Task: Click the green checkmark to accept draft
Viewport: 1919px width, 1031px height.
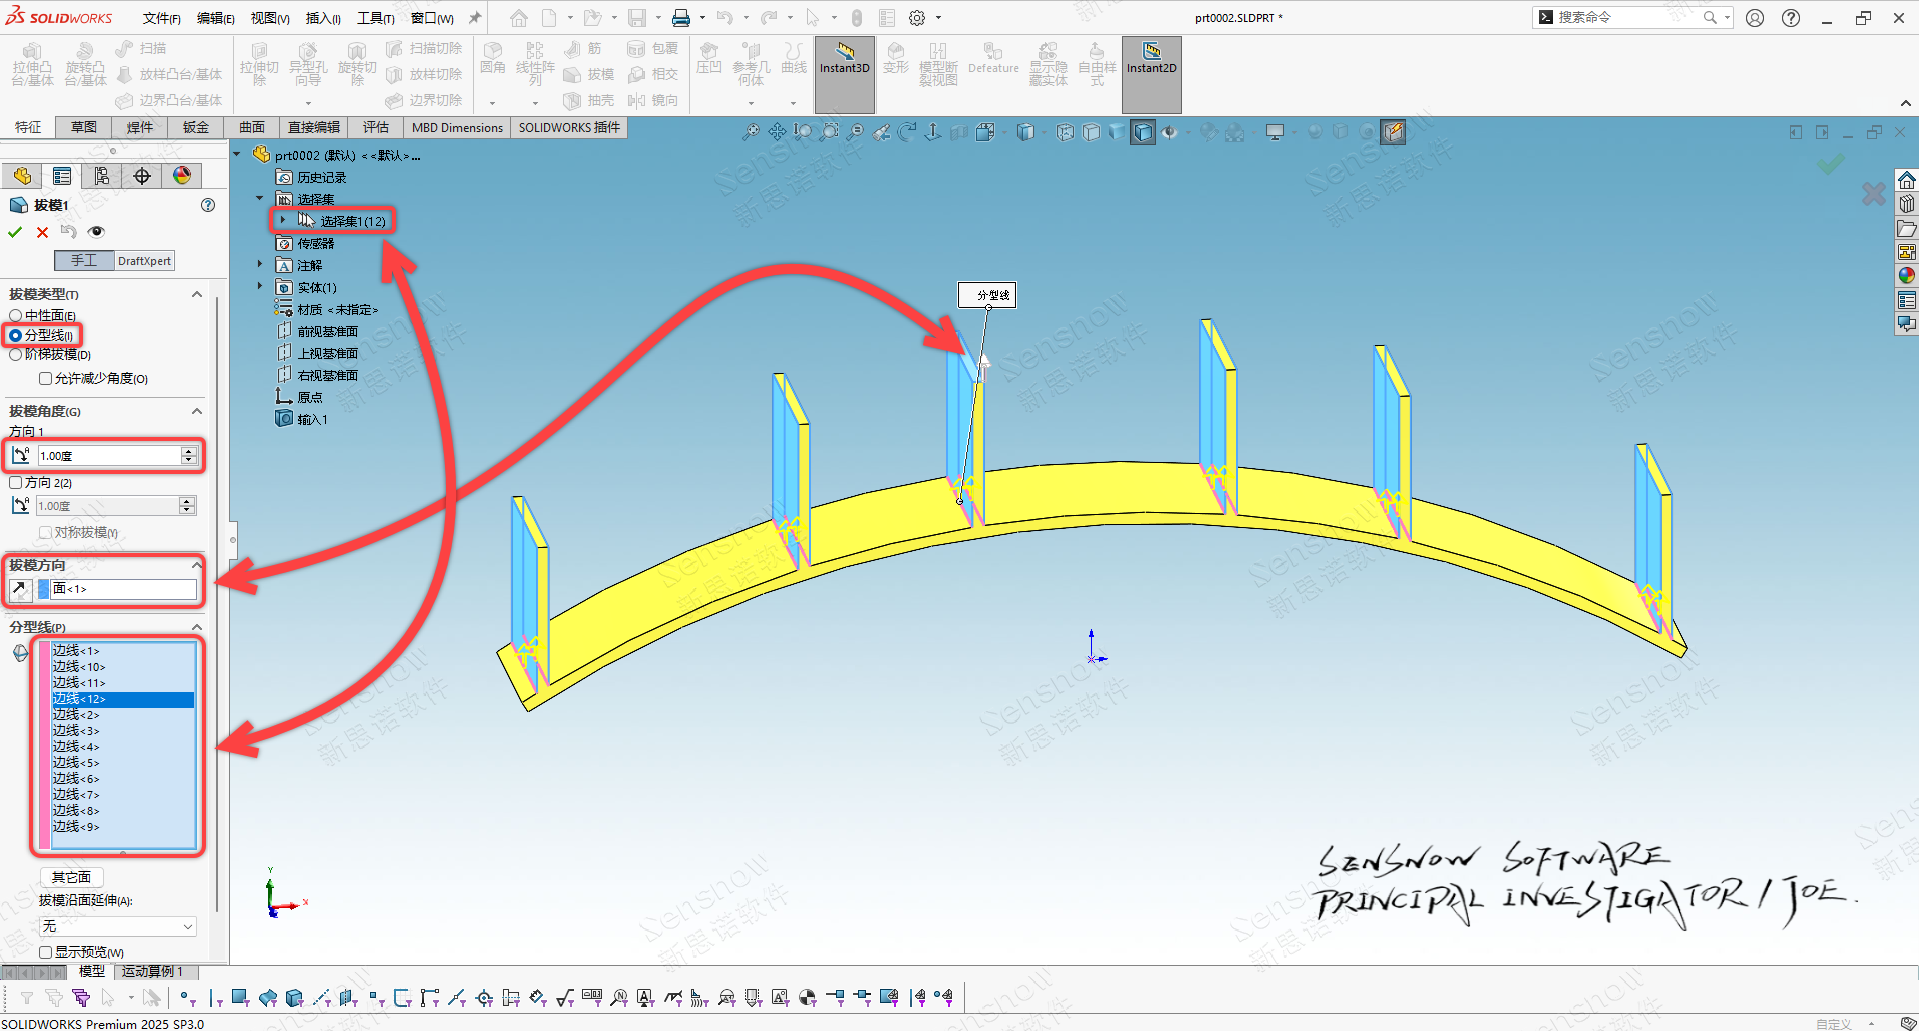Action: [x=15, y=232]
